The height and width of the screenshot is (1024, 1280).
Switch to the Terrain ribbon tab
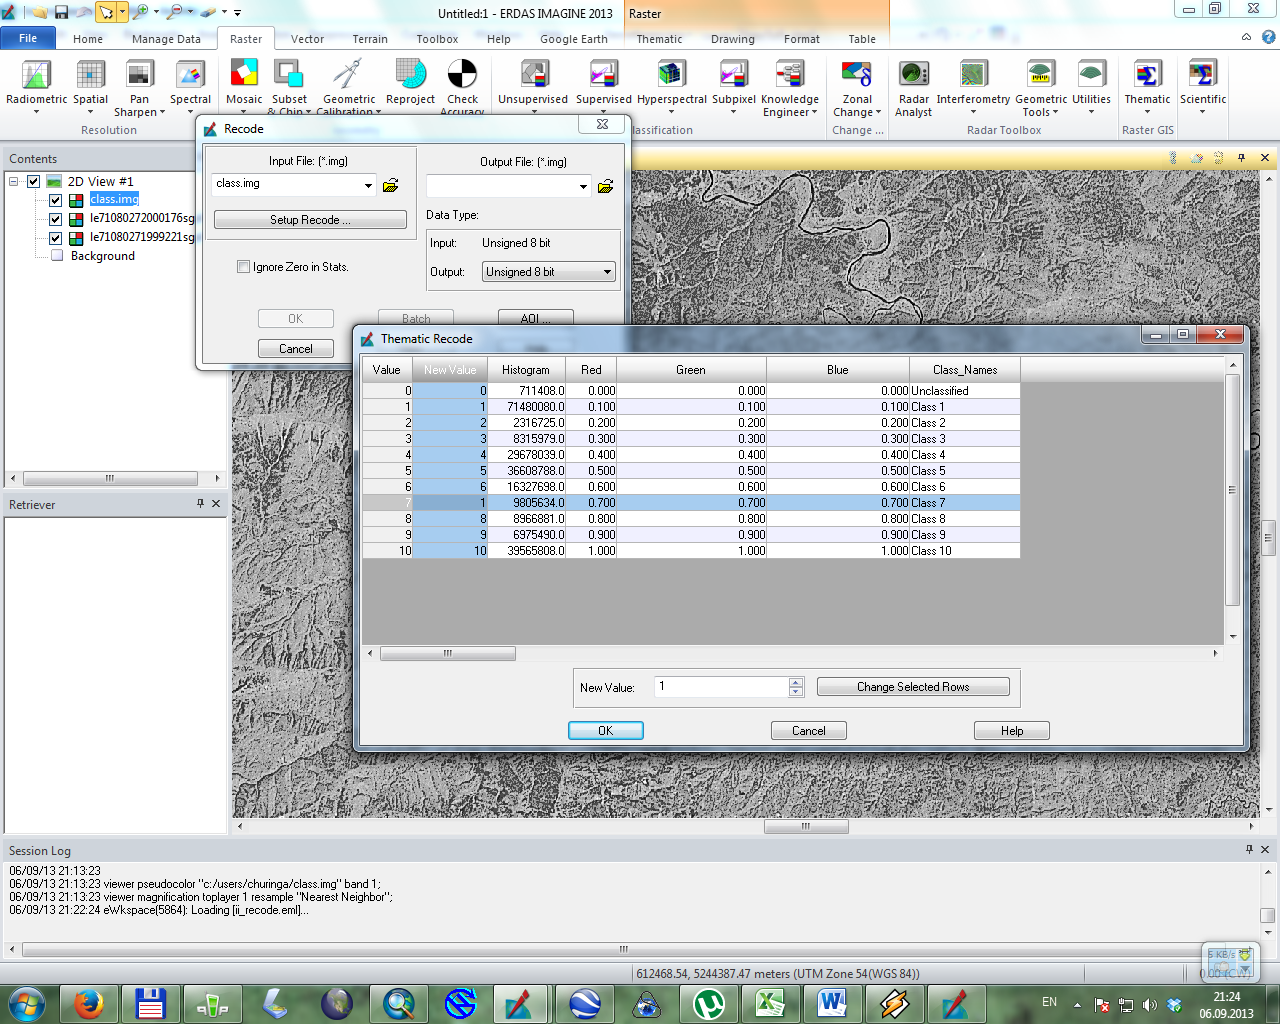coord(369,39)
